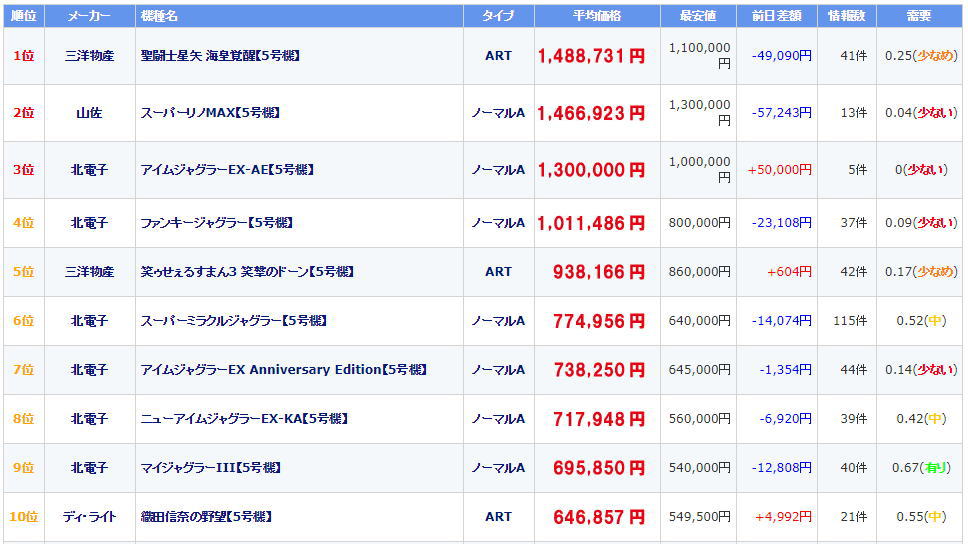Select info count 5件
The height and width of the screenshot is (544, 968).
click(x=857, y=169)
